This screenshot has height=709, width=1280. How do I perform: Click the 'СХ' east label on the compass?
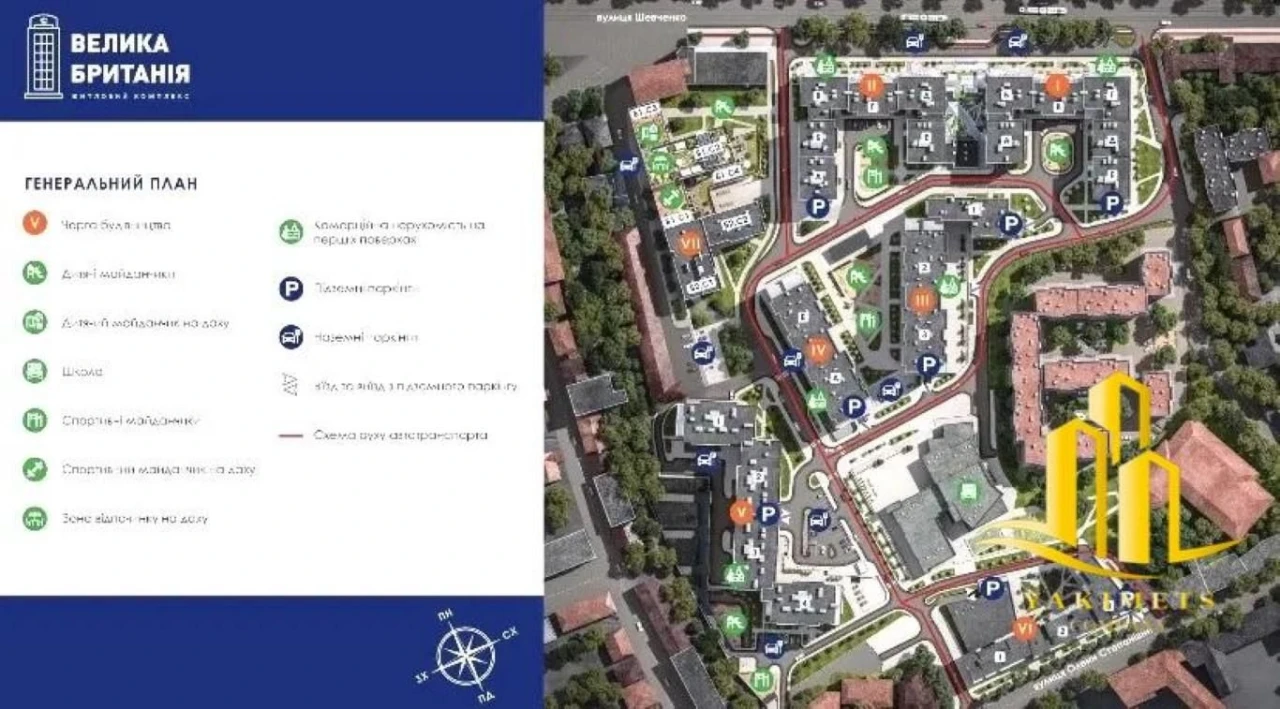click(x=510, y=634)
